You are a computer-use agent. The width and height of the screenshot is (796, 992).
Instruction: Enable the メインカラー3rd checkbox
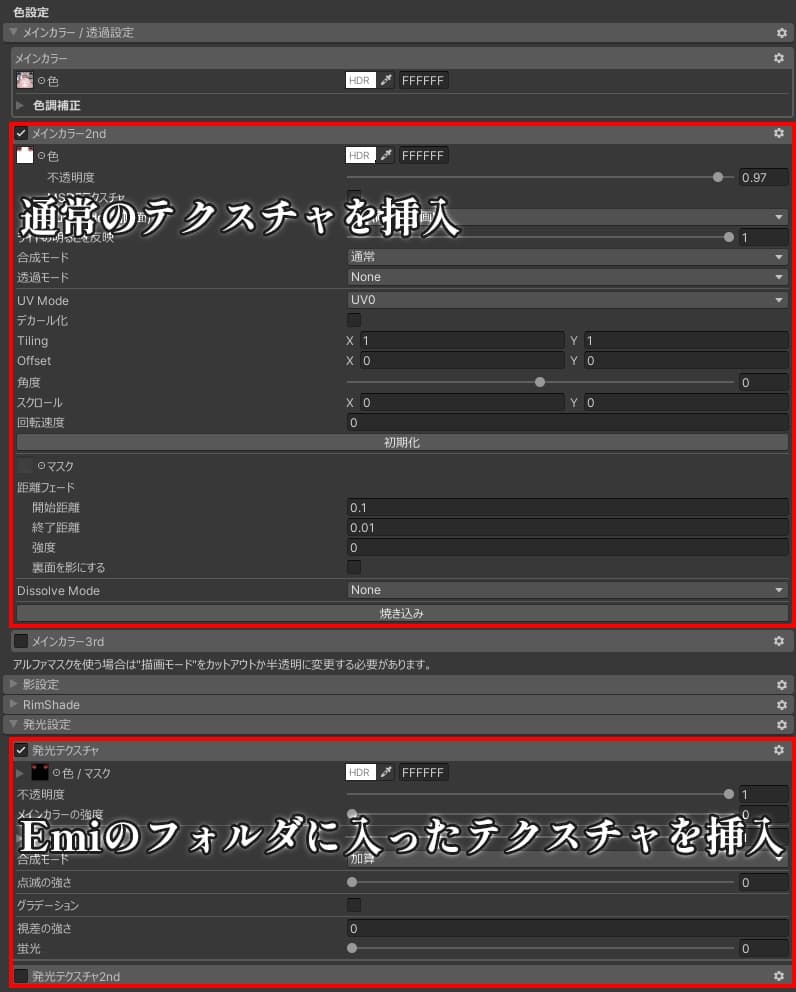[x=21, y=642]
